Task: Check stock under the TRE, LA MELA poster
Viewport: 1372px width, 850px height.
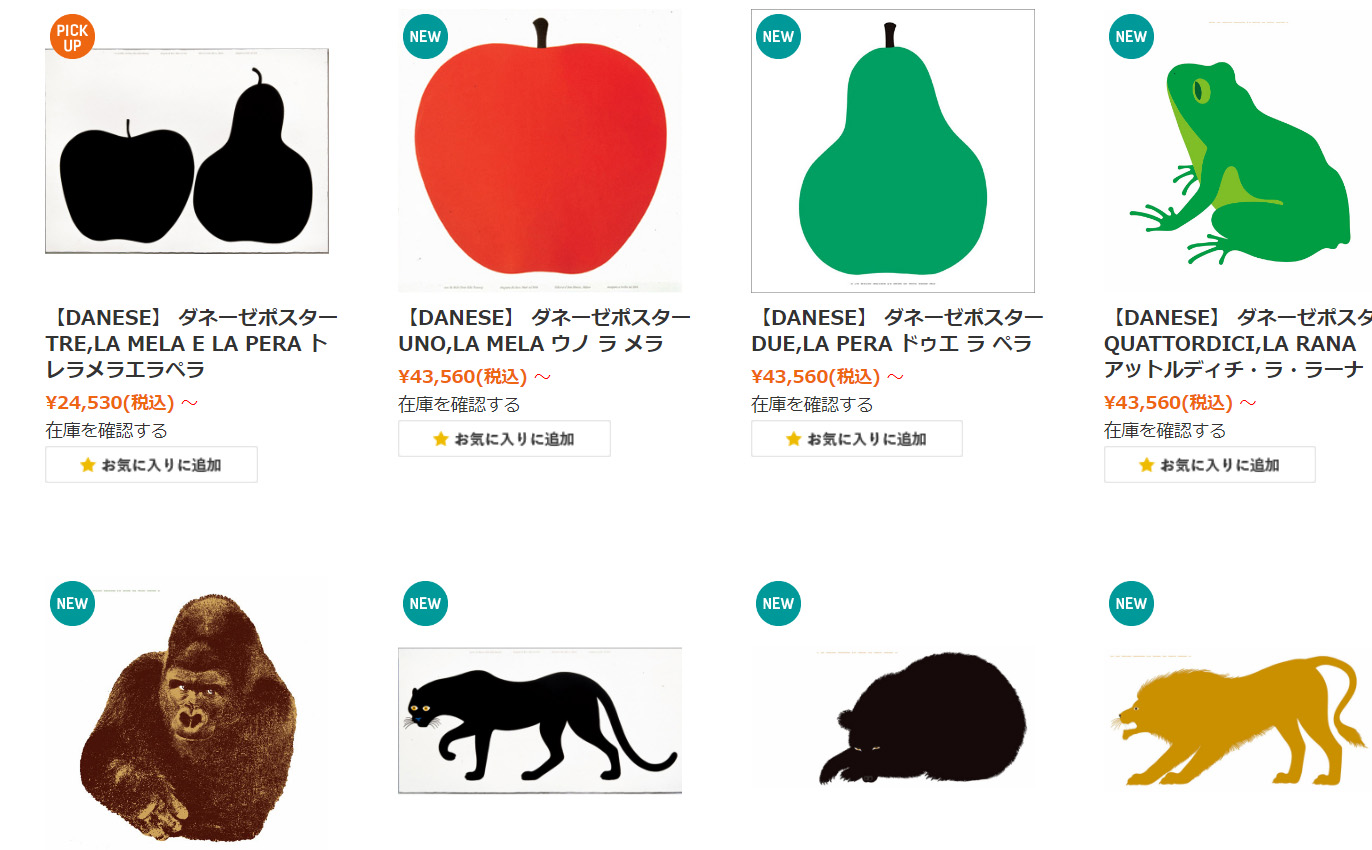Action: point(107,431)
